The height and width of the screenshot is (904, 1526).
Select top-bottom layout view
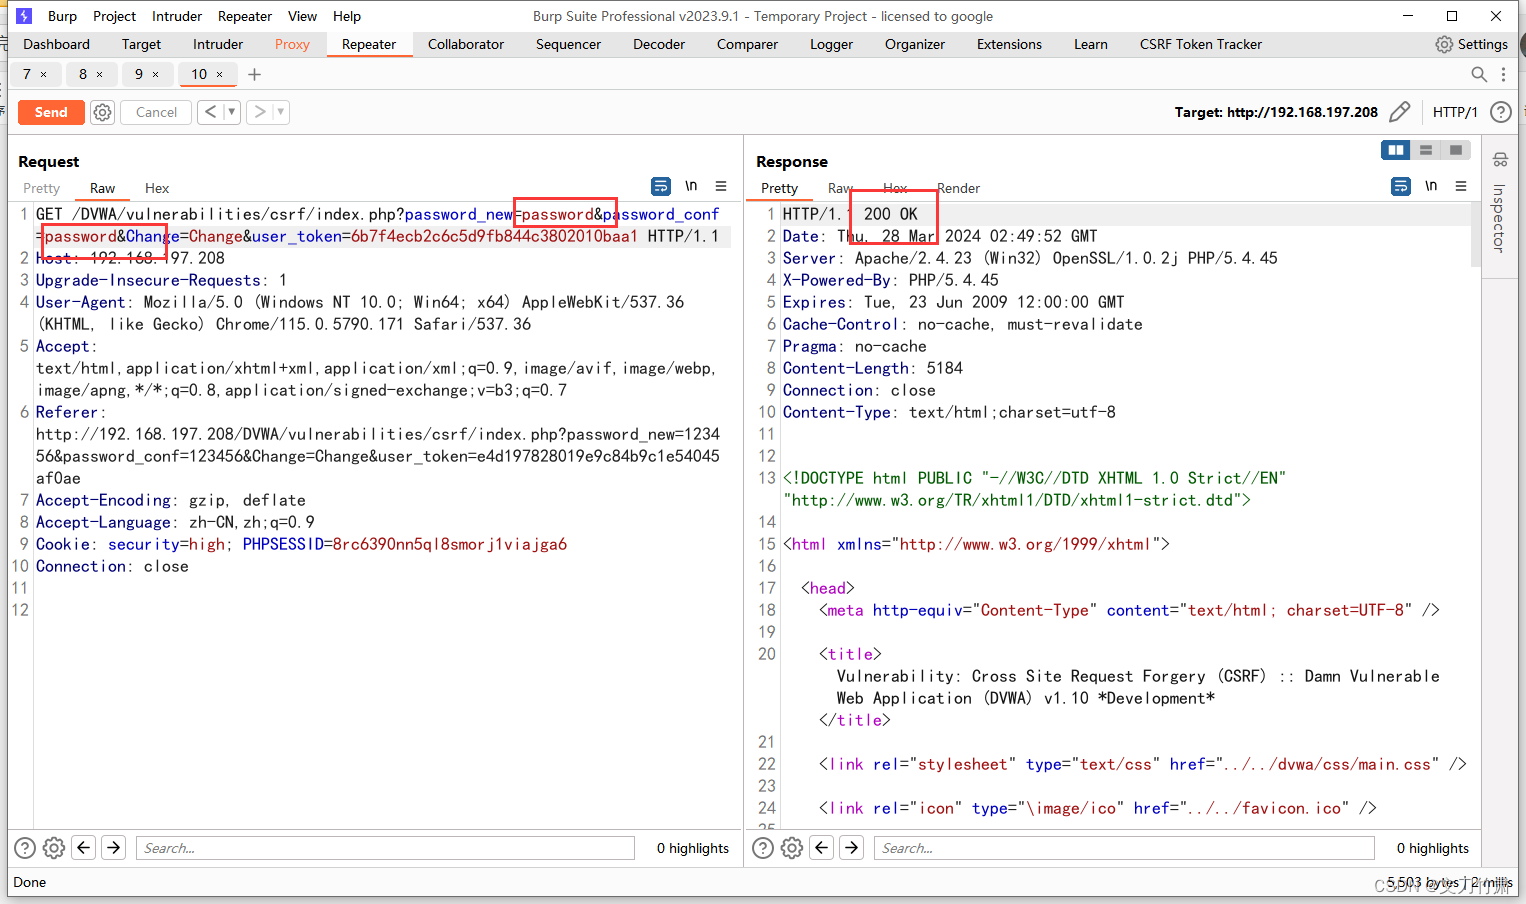(1426, 150)
